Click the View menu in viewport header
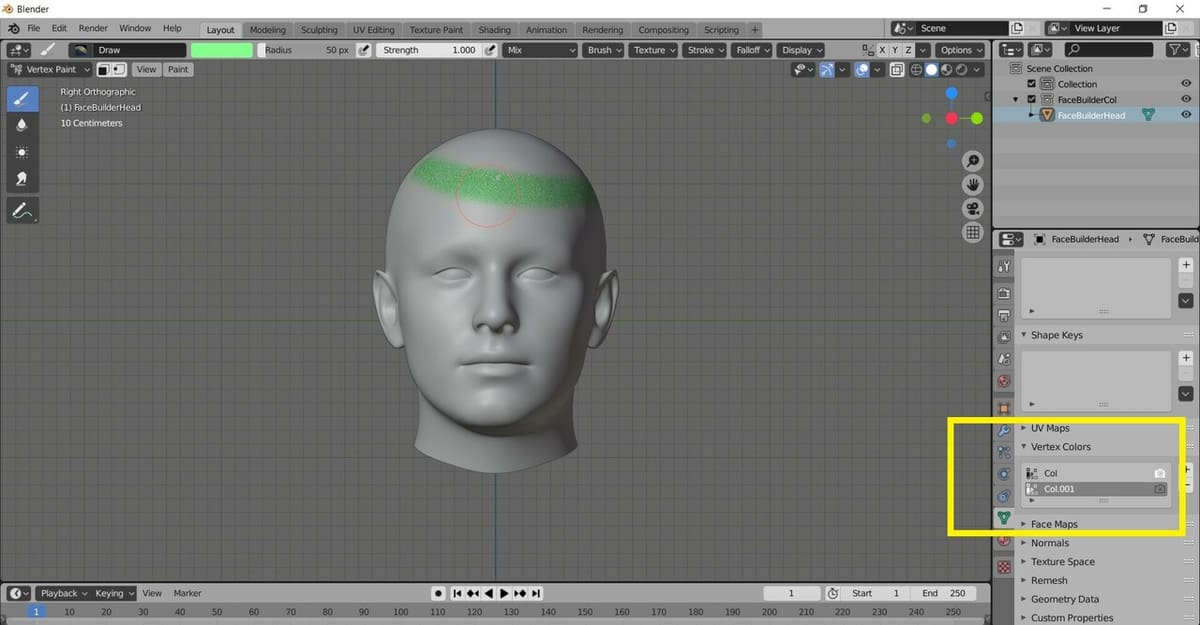This screenshot has width=1200, height=625. tap(147, 69)
